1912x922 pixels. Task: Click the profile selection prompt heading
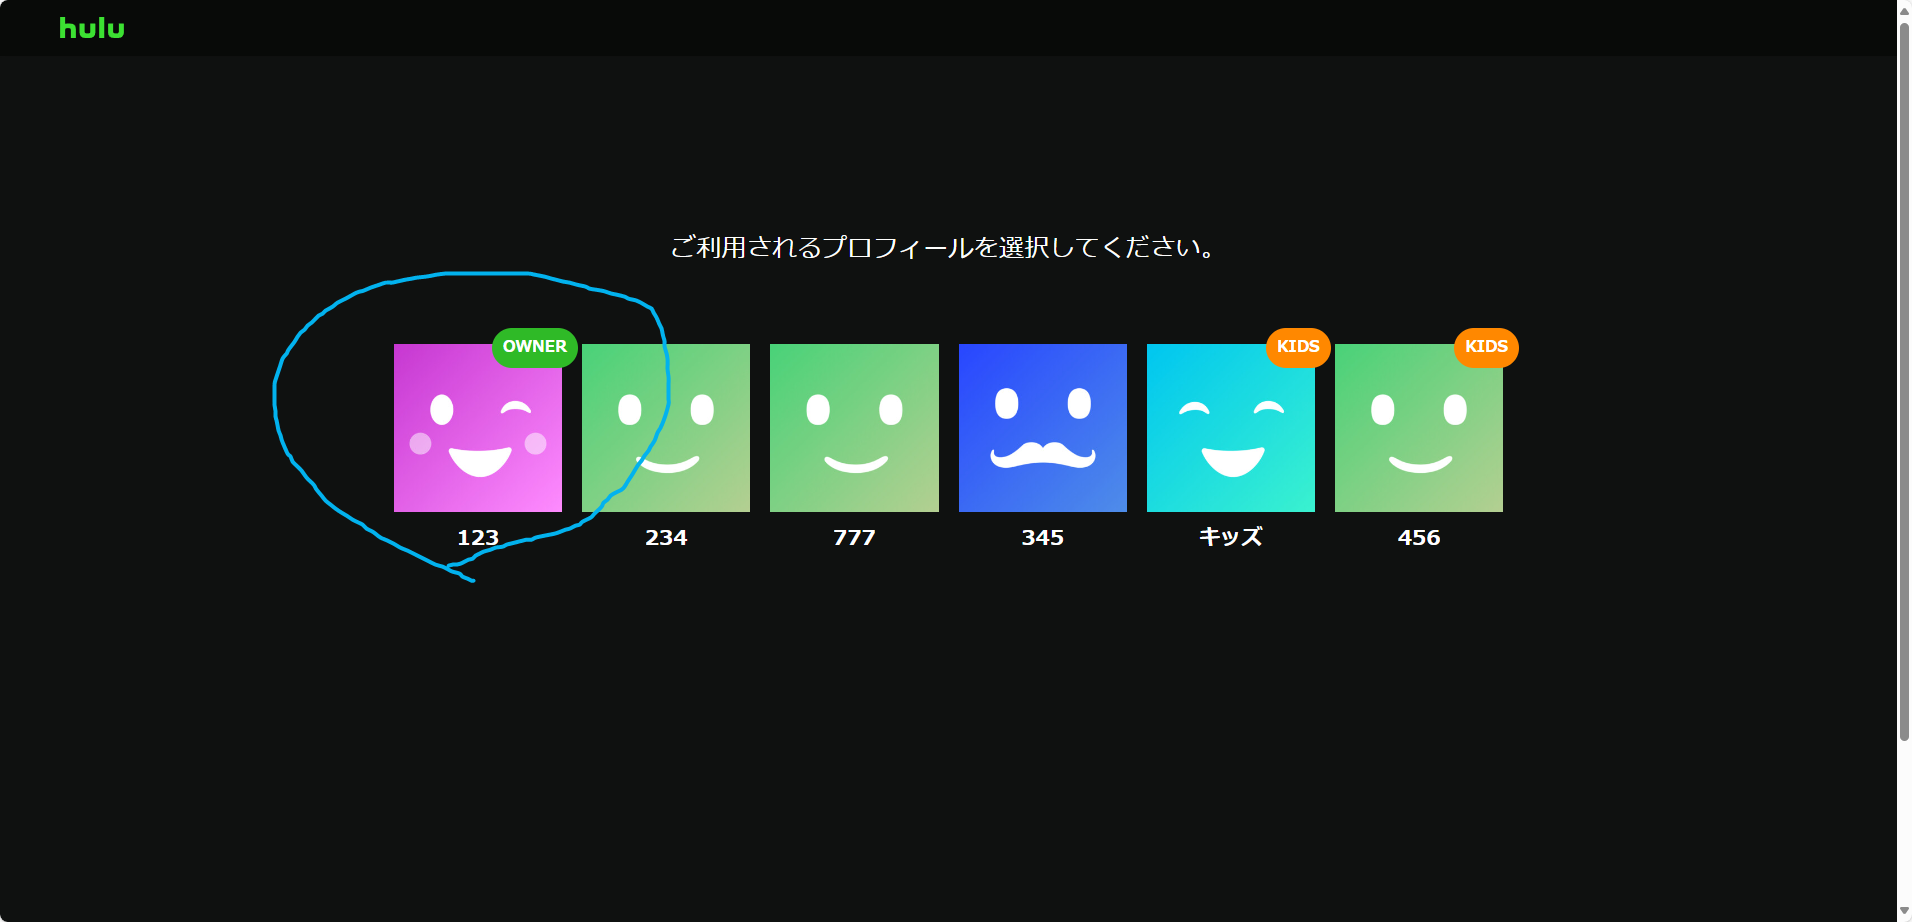pyautogui.click(x=942, y=247)
